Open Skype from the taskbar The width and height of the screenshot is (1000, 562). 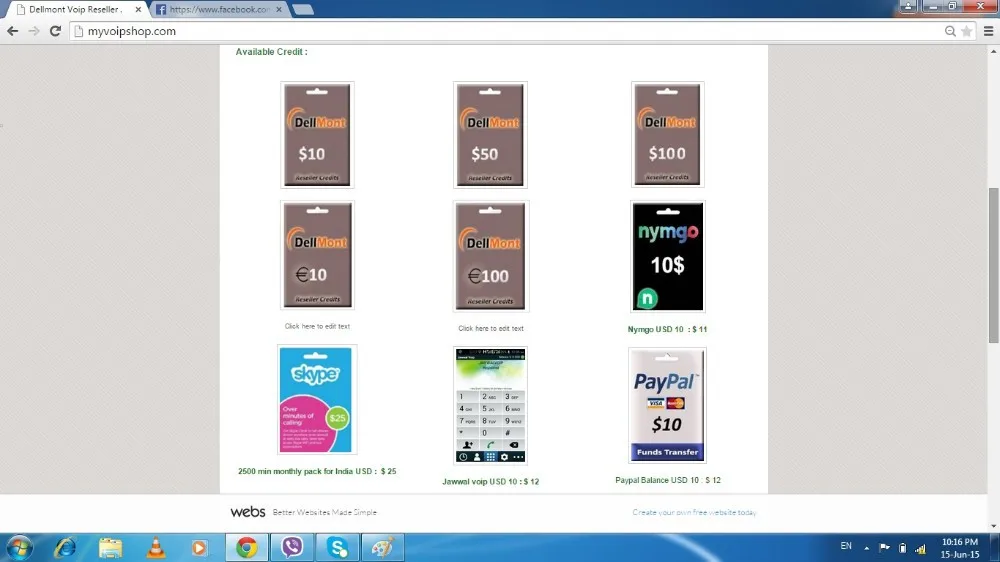point(337,547)
